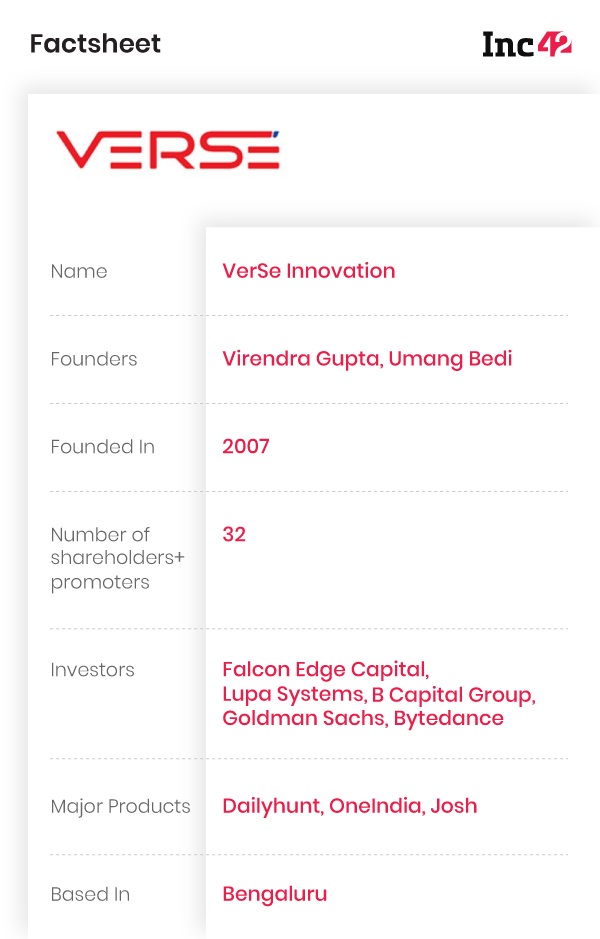Image resolution: width=600 pixels, height=939 pixels.
Task: Click investor Goldman Sachs
Action: pyautogui.click(x=305, y=718)
